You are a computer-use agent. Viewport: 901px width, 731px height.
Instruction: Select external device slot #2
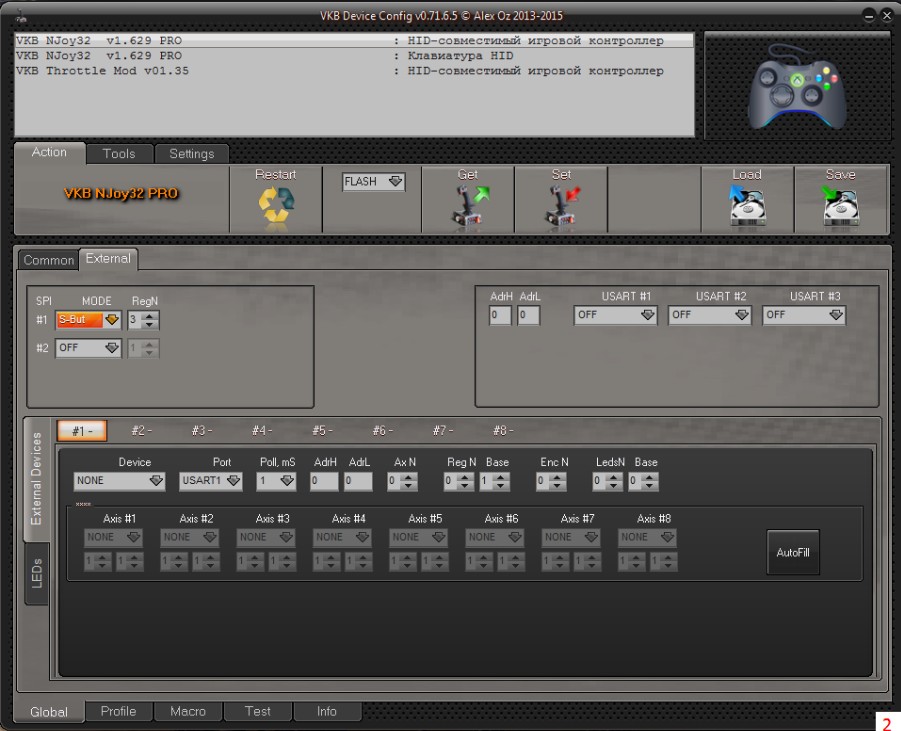(x=141, y=430)
